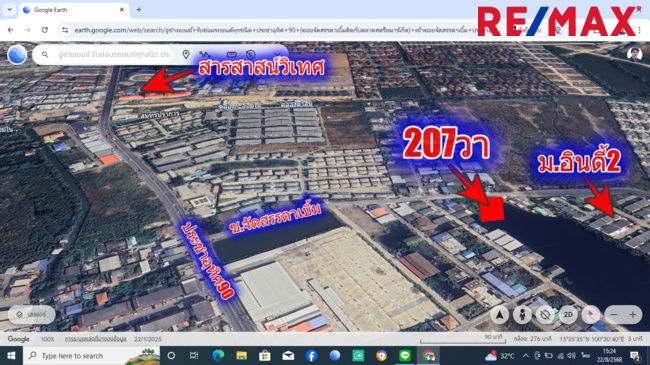Click the camera altitude 276 readout

click(x=533, y=339)
